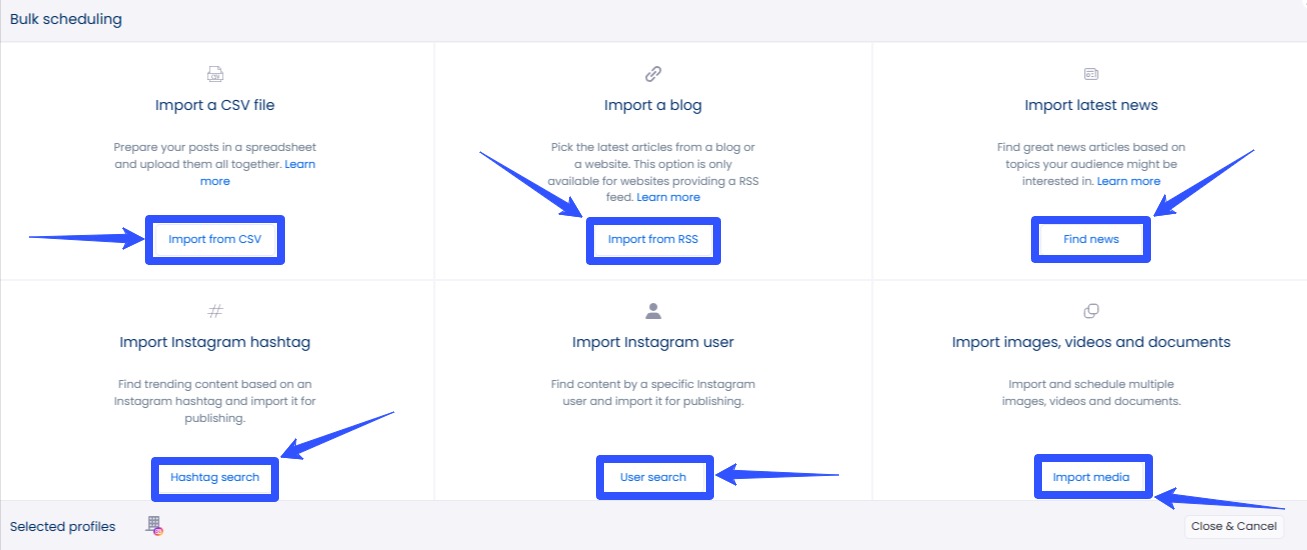Click the blog chain-link icon
The width and height of the screenshot is (1307, 550).
(x=653, y=74)
